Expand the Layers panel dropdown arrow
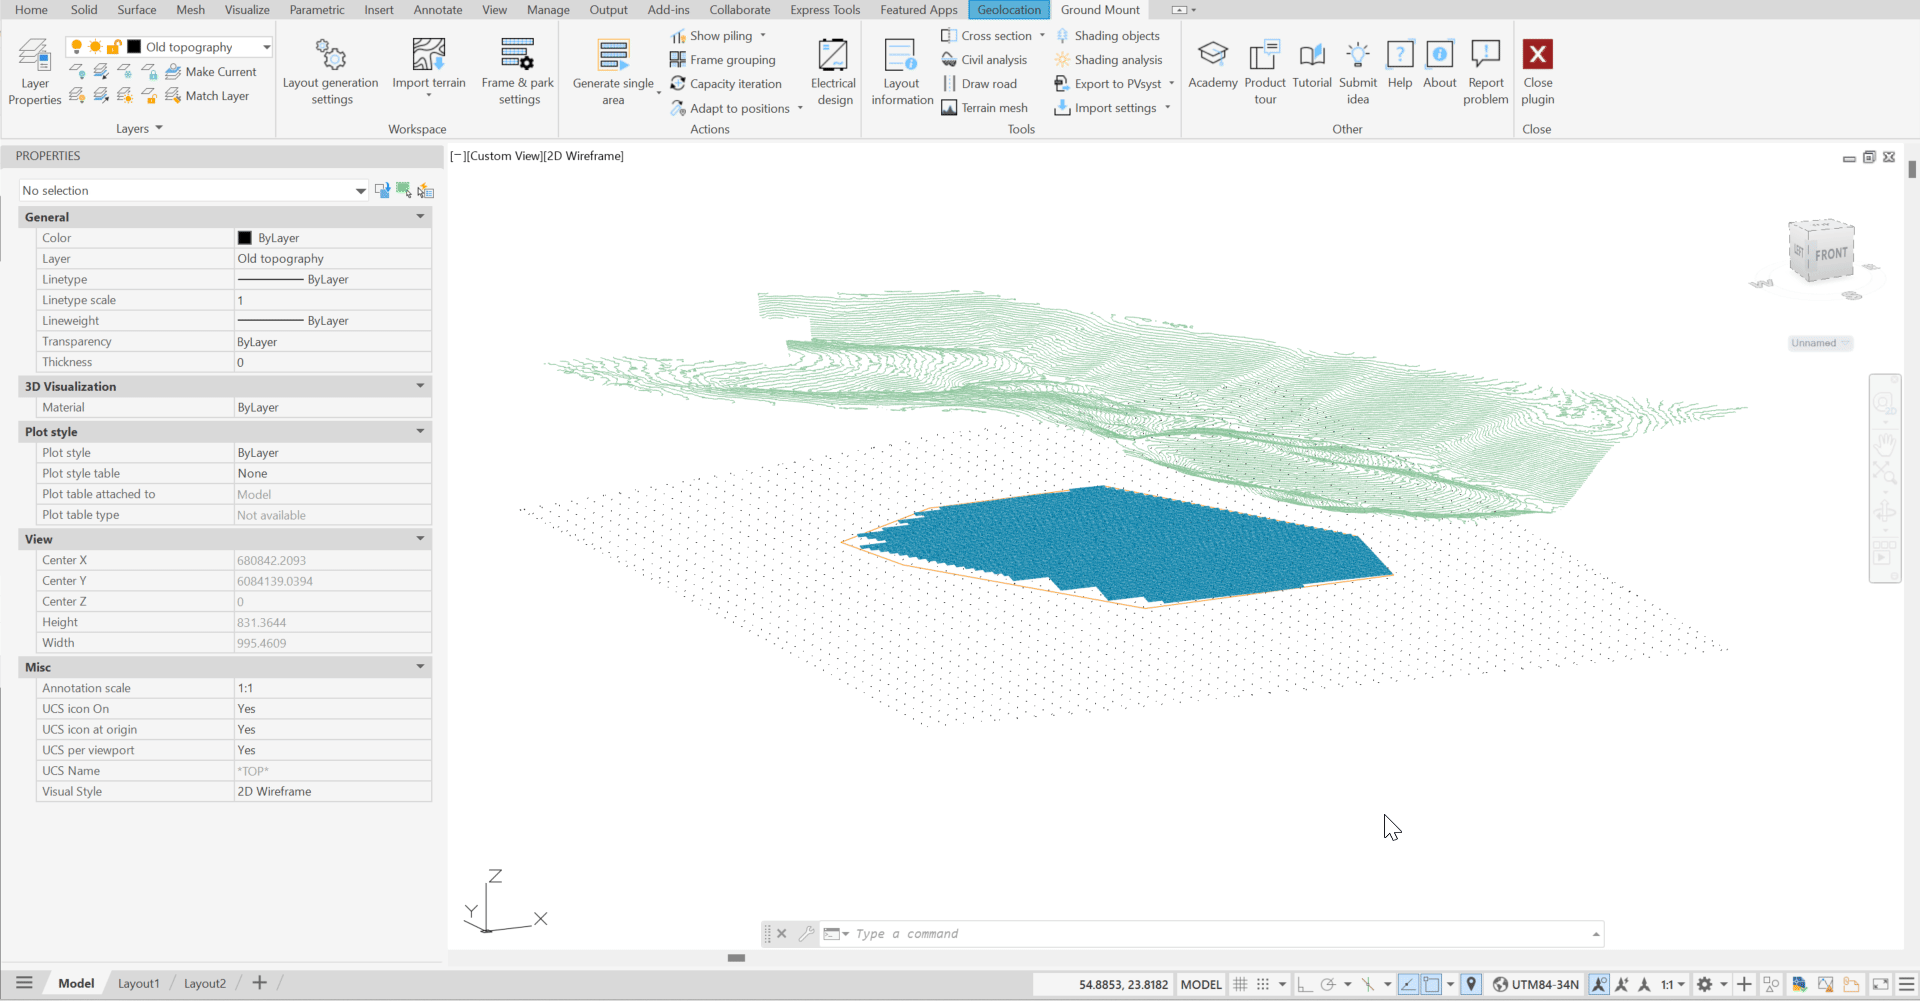The height and width of the screenshot is (1001, 1920). point(159,129)
